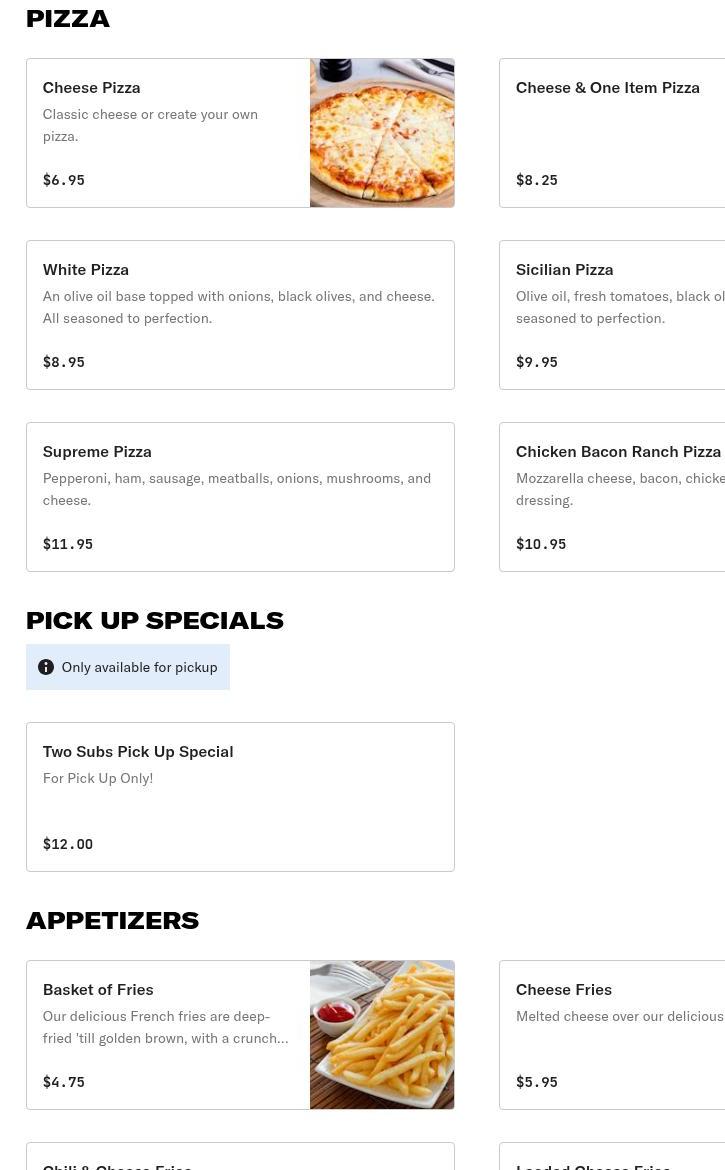The image size is (725, 1170).
Task: Open the Basket of Fries photo
Action: pyautogui.click(x=382, y=1035)
